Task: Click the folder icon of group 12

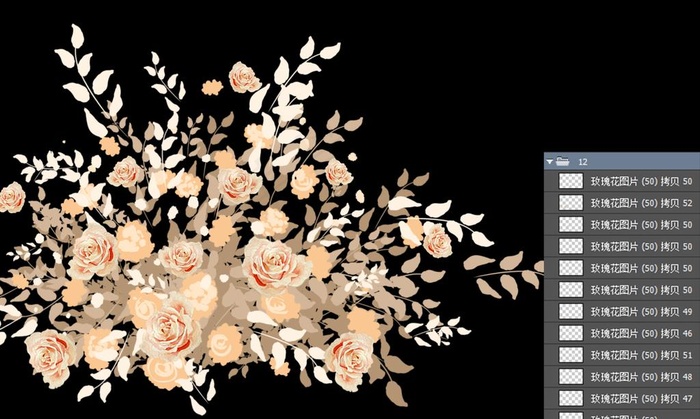Action: click(562, 160)
